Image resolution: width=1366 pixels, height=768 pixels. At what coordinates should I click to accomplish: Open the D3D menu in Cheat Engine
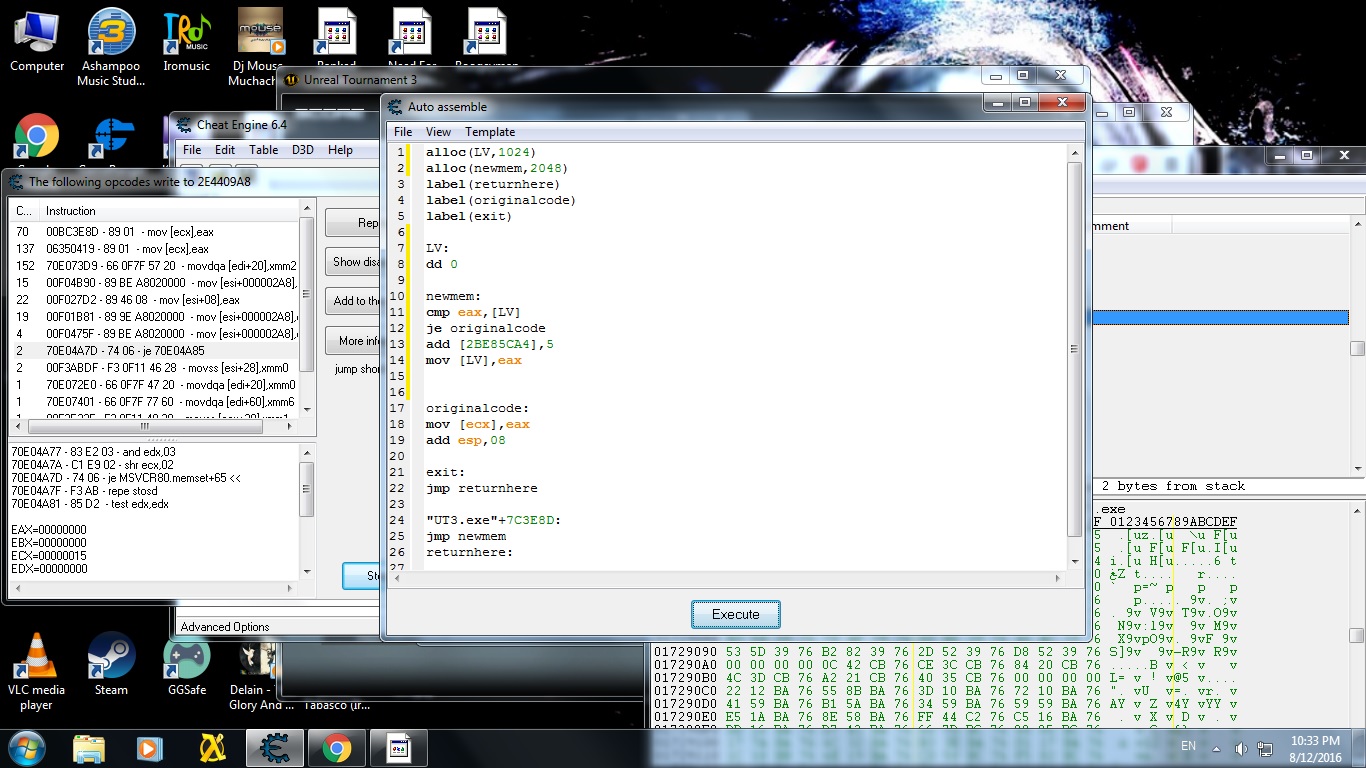click(303, 150)
